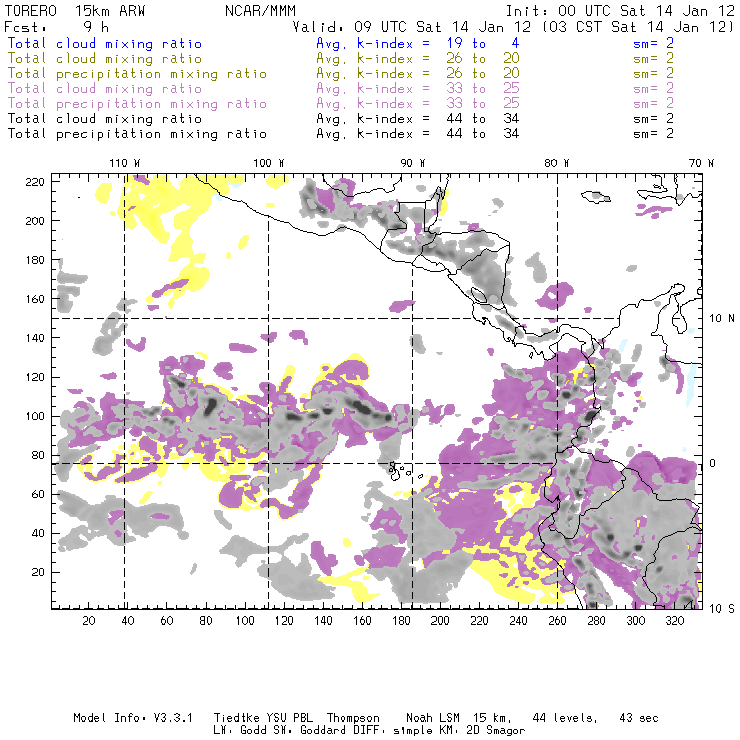Select the 'Fcst: 9 h' forecast hour text

[57, 27]
